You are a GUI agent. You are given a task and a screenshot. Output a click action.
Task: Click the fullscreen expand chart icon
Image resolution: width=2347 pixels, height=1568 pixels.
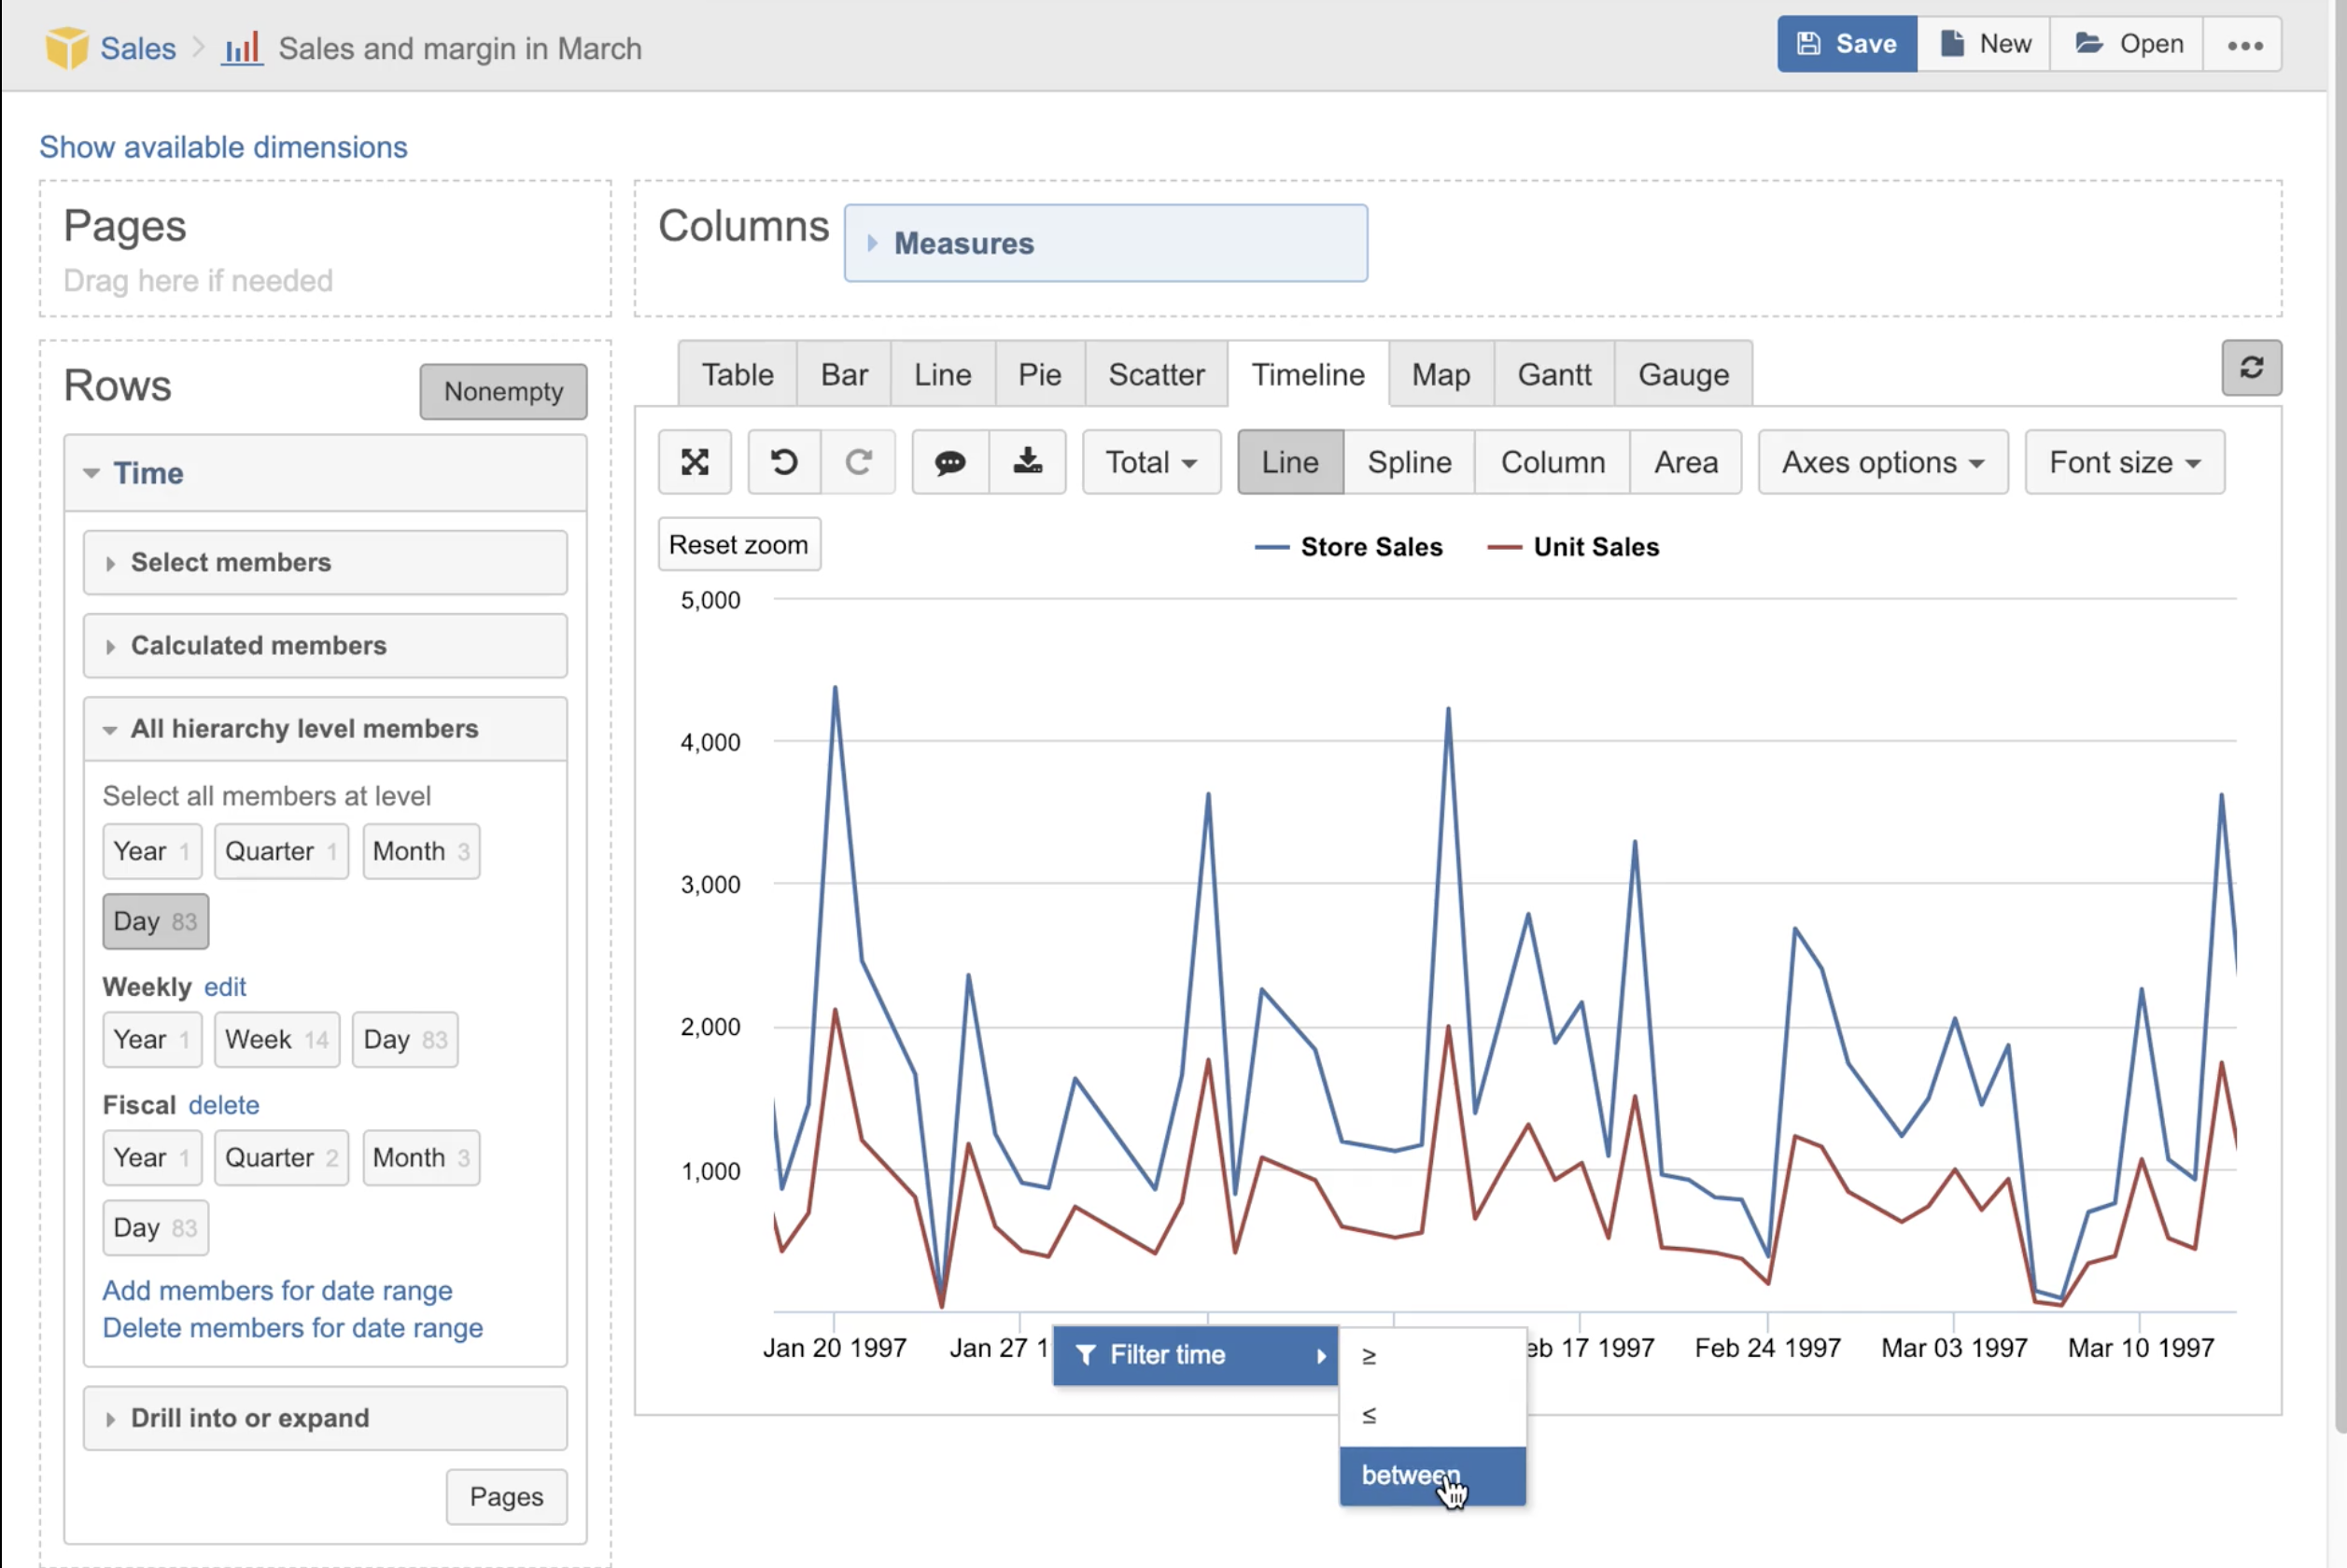(x=694, y=462)
